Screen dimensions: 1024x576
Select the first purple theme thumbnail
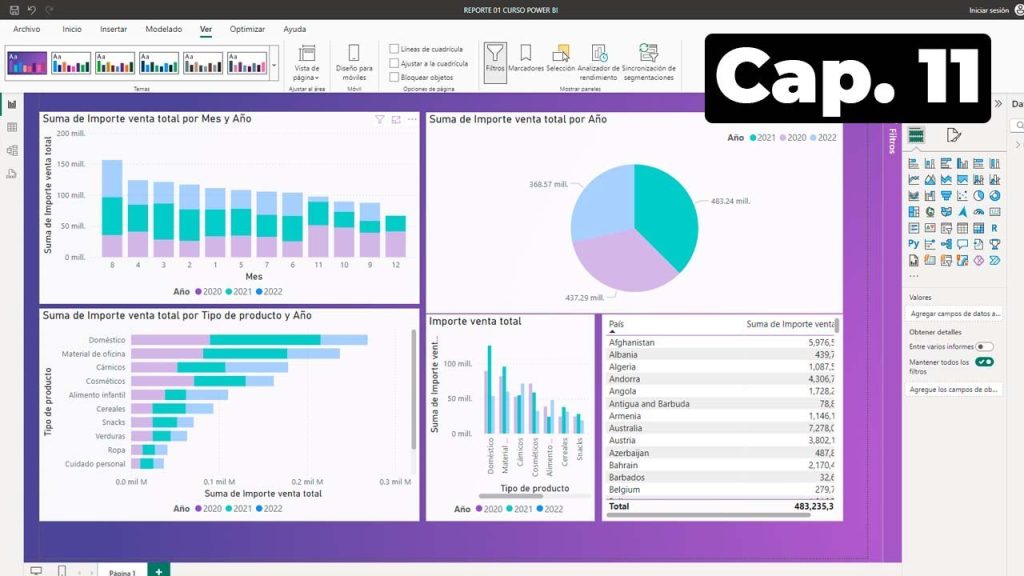point(27,63)
